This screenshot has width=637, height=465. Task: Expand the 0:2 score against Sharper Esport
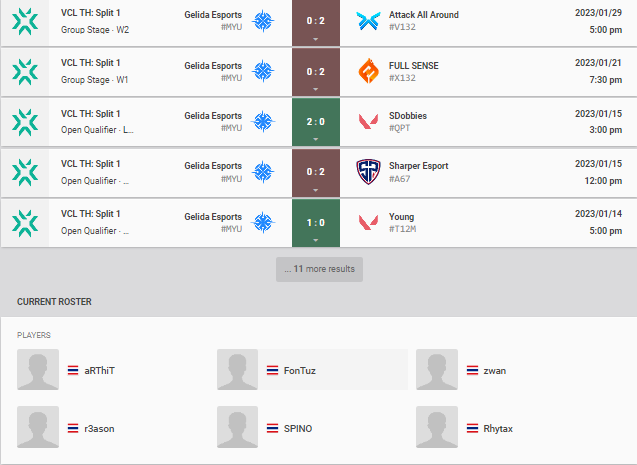316,173
